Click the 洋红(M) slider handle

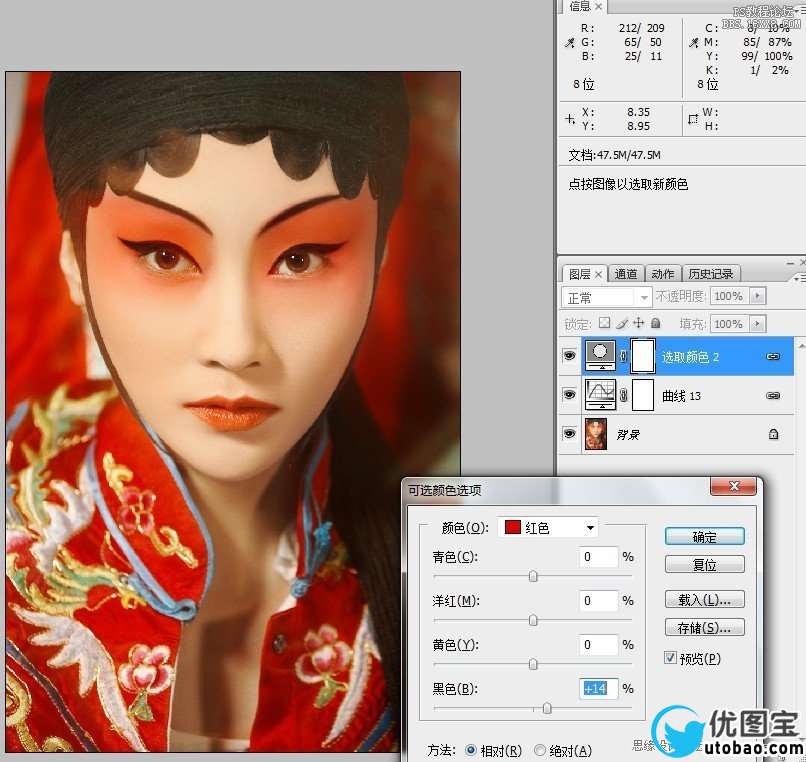[533, 621]
